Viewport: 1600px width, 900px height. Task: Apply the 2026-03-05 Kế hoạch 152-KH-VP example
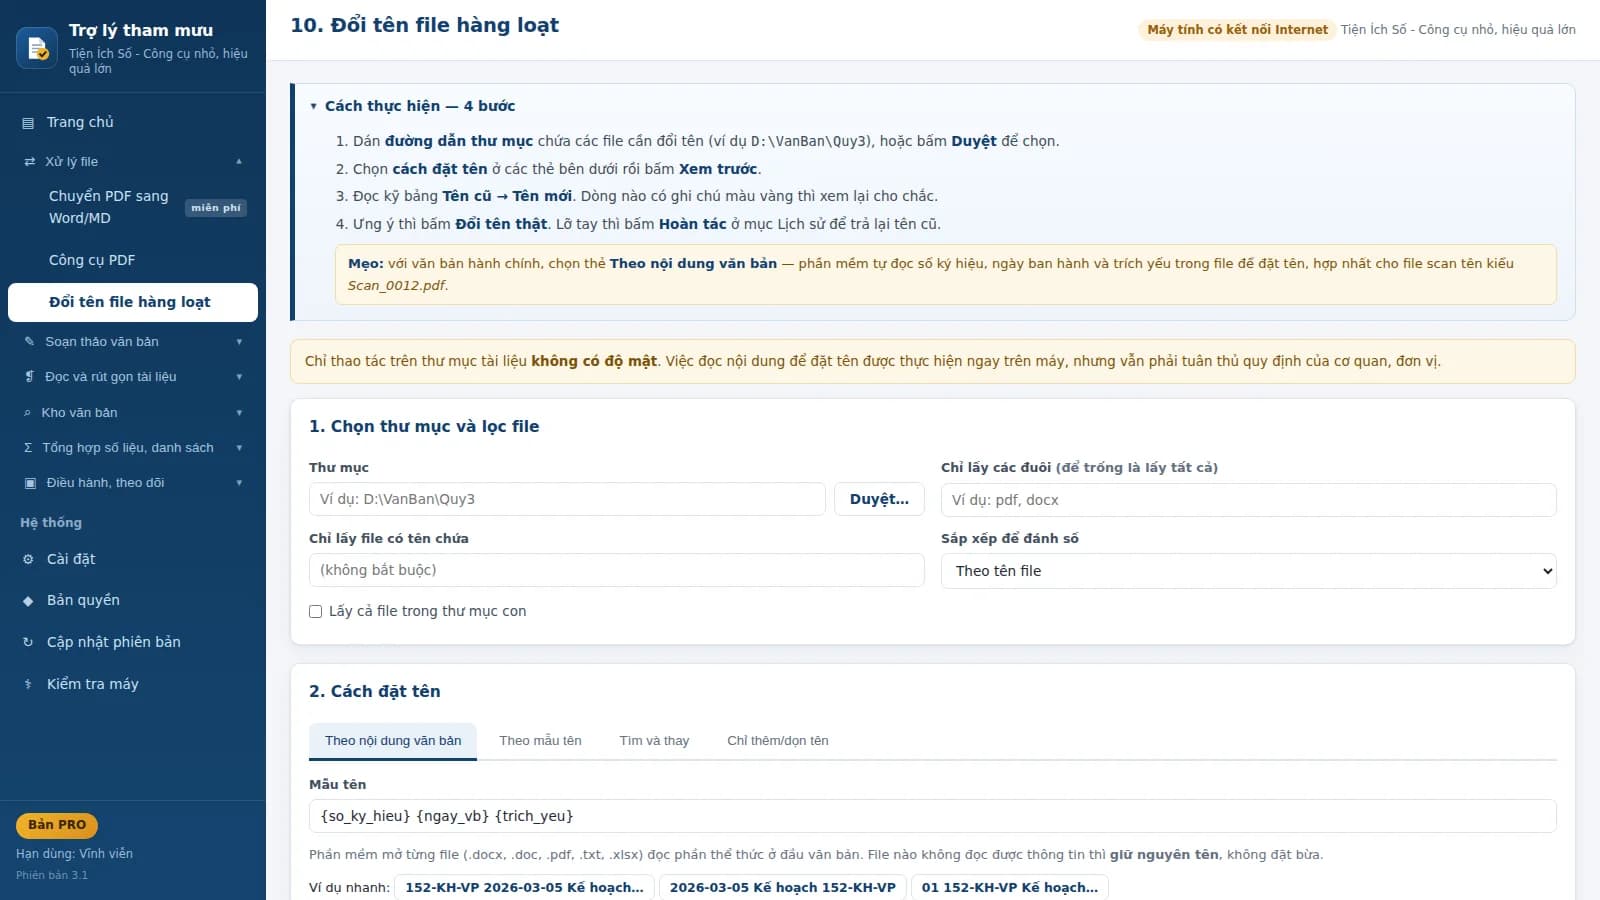pos(783,888)
